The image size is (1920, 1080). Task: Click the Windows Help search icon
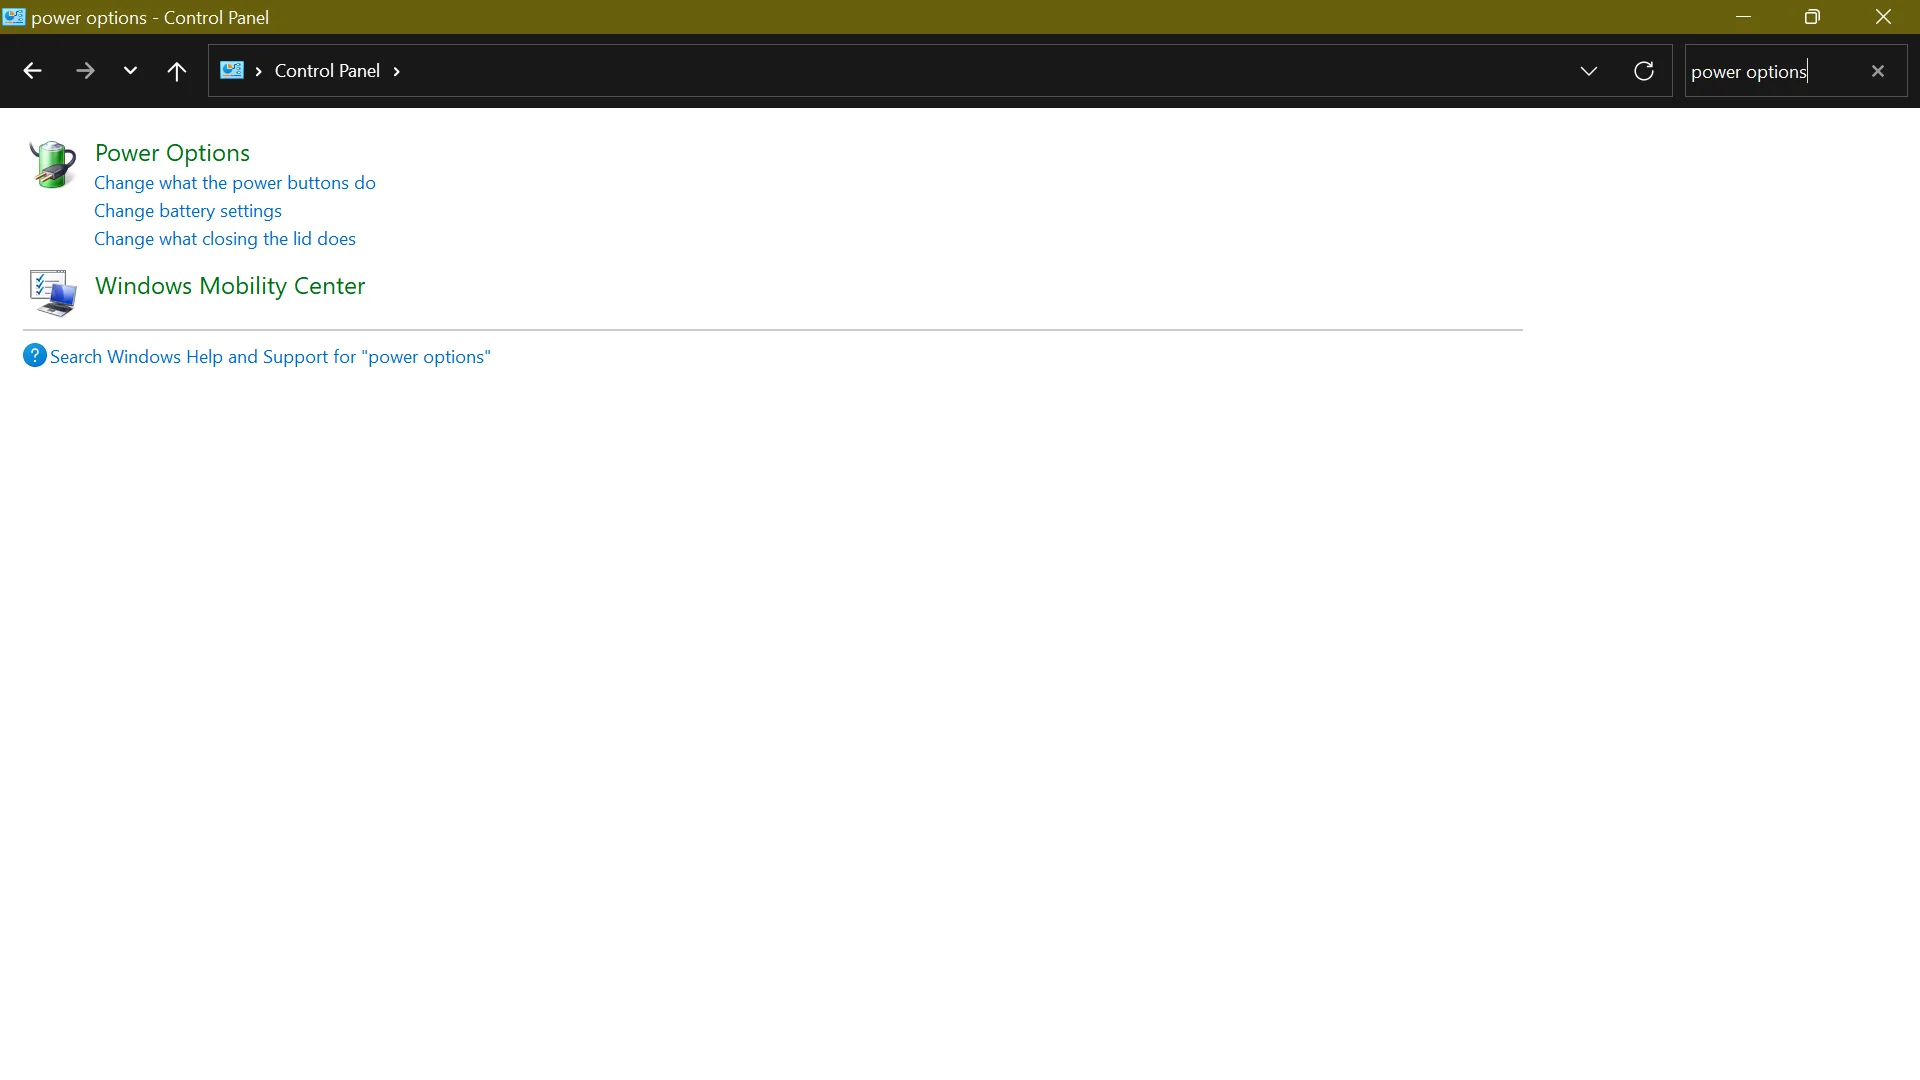coord(36,356)
